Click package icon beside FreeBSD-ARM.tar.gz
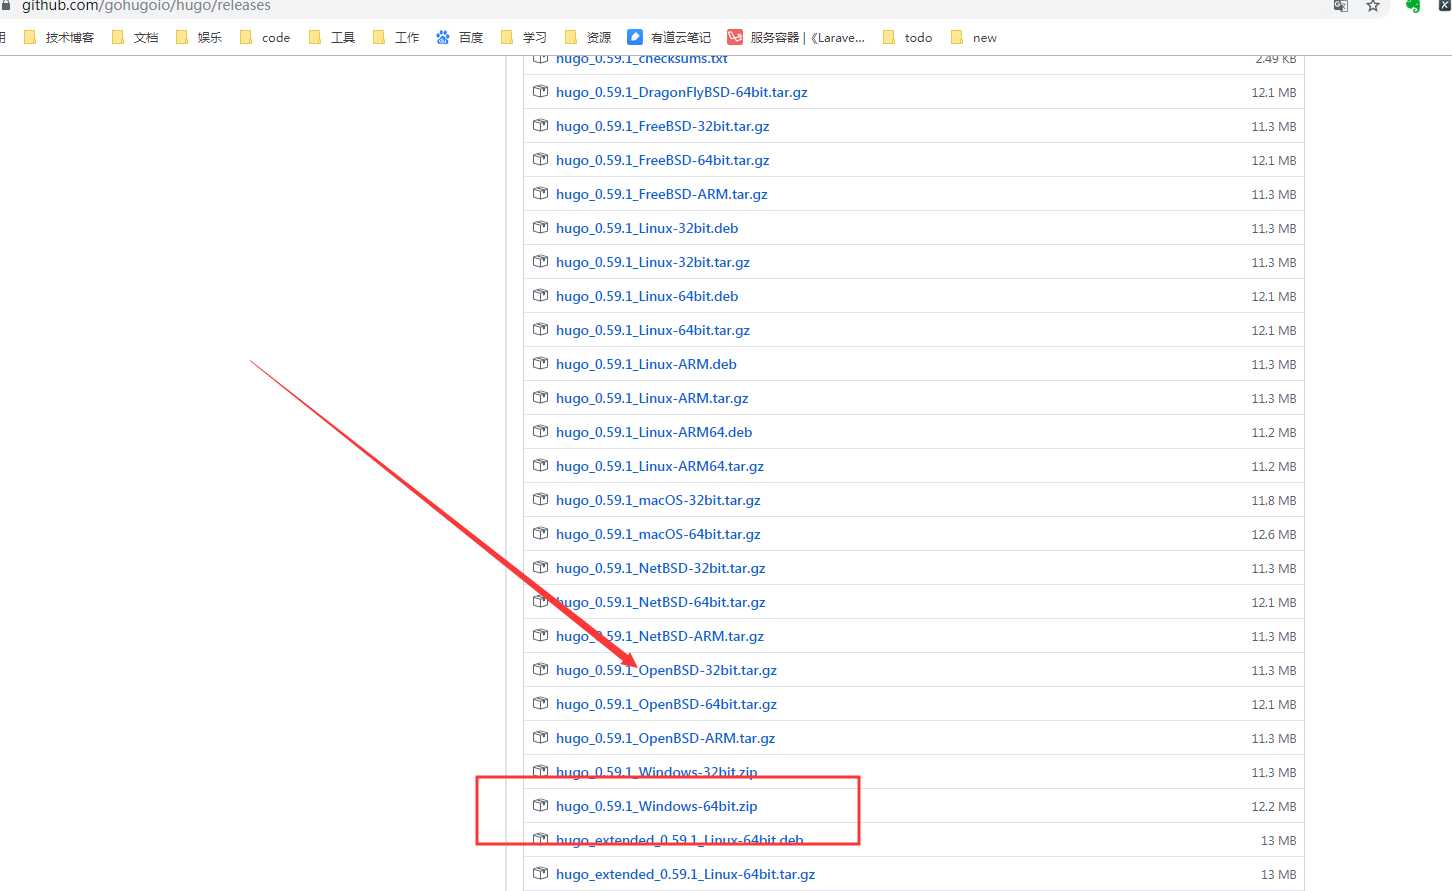The width and height of the screenshot is (1452, 891). [541, 193]
